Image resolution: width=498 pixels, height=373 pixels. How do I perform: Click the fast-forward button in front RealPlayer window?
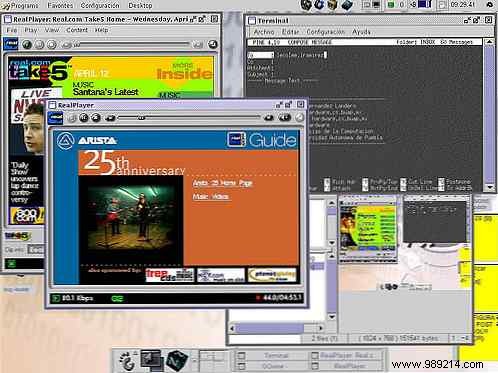click(x=269, y=118)
